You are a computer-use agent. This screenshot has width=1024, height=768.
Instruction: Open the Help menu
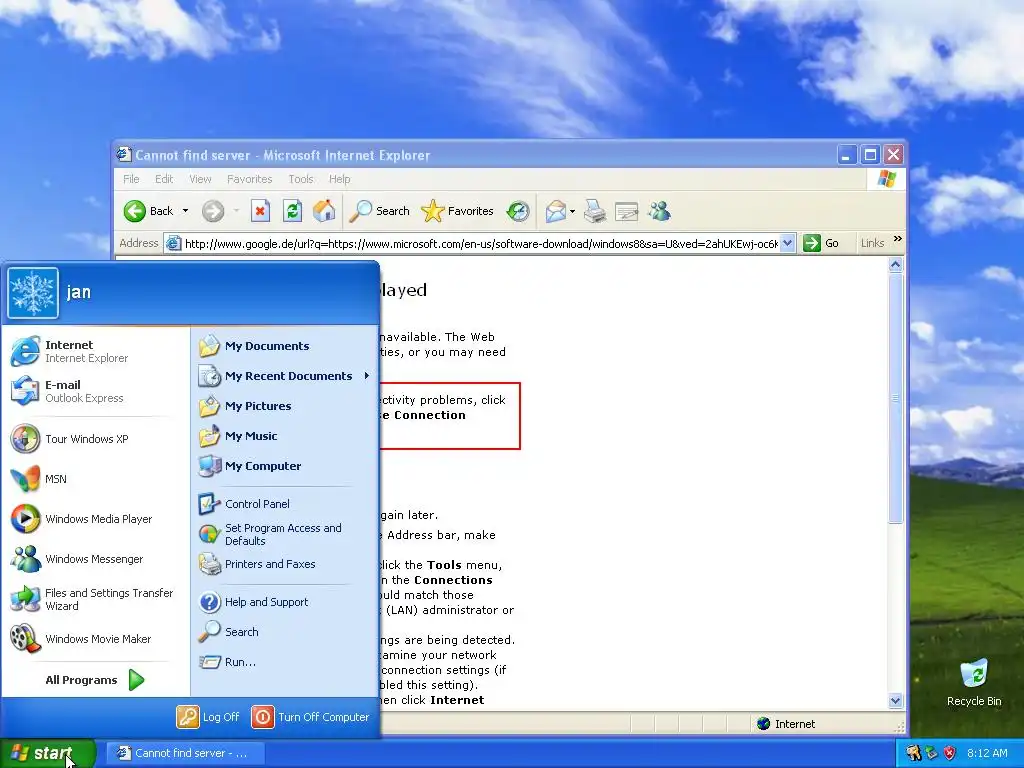(x=340, y=179)
